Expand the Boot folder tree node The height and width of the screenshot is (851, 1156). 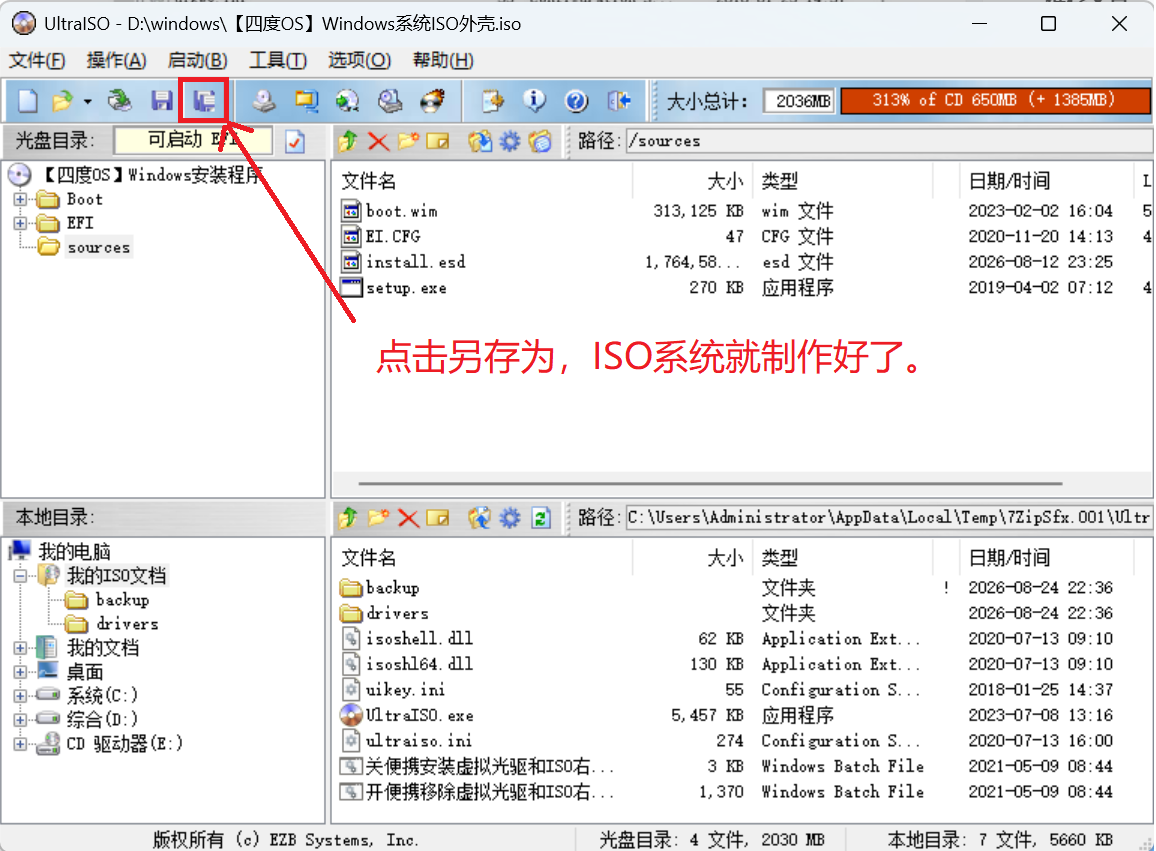tap(20, 199)
